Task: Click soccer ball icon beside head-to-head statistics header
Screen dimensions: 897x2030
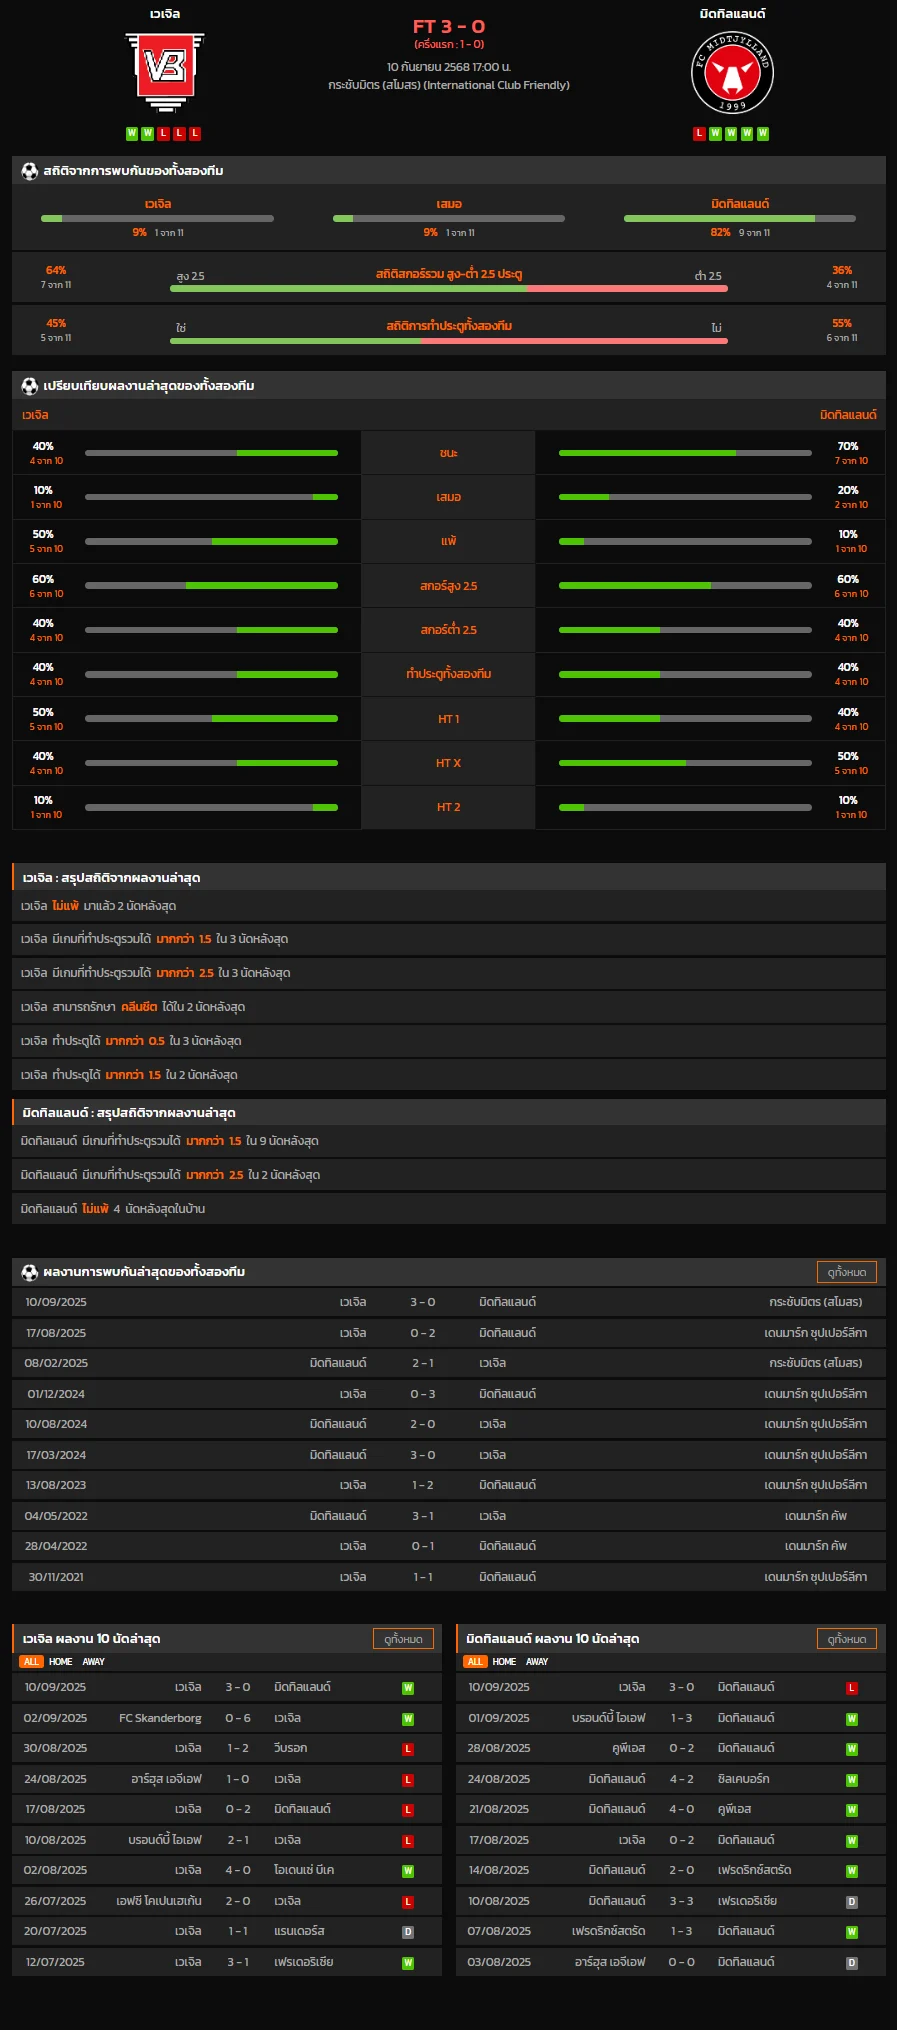Action: pos(30,171)
